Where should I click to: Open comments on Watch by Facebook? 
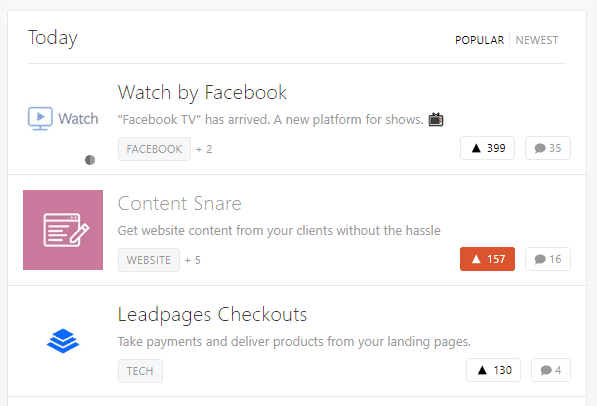coord(548,148)
